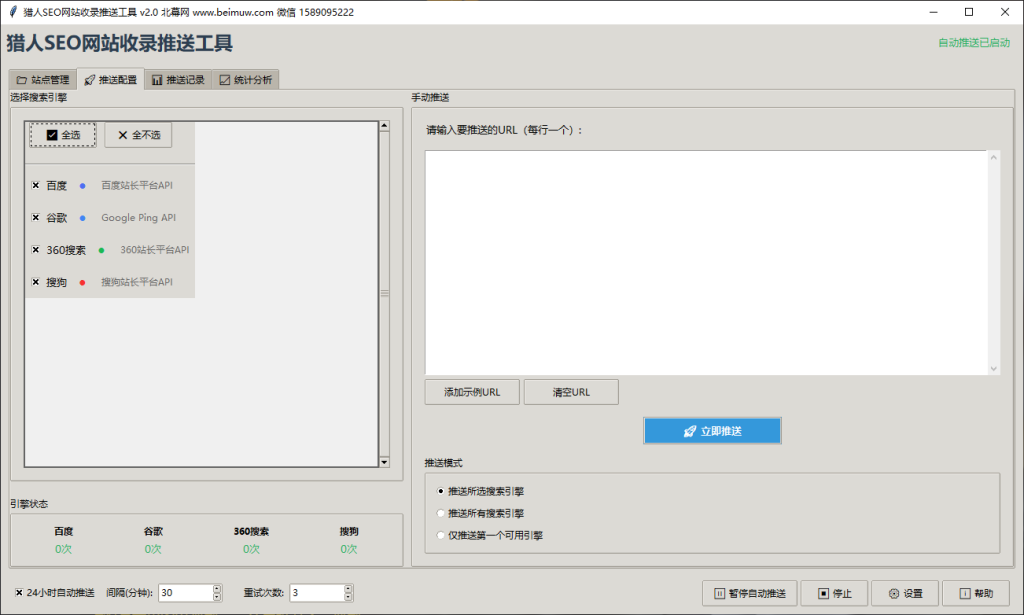The height and width of the screenshot is (615, 1024).
Task: Toggle the 搜狗 engine checkbox
Action: coord(36,281)
